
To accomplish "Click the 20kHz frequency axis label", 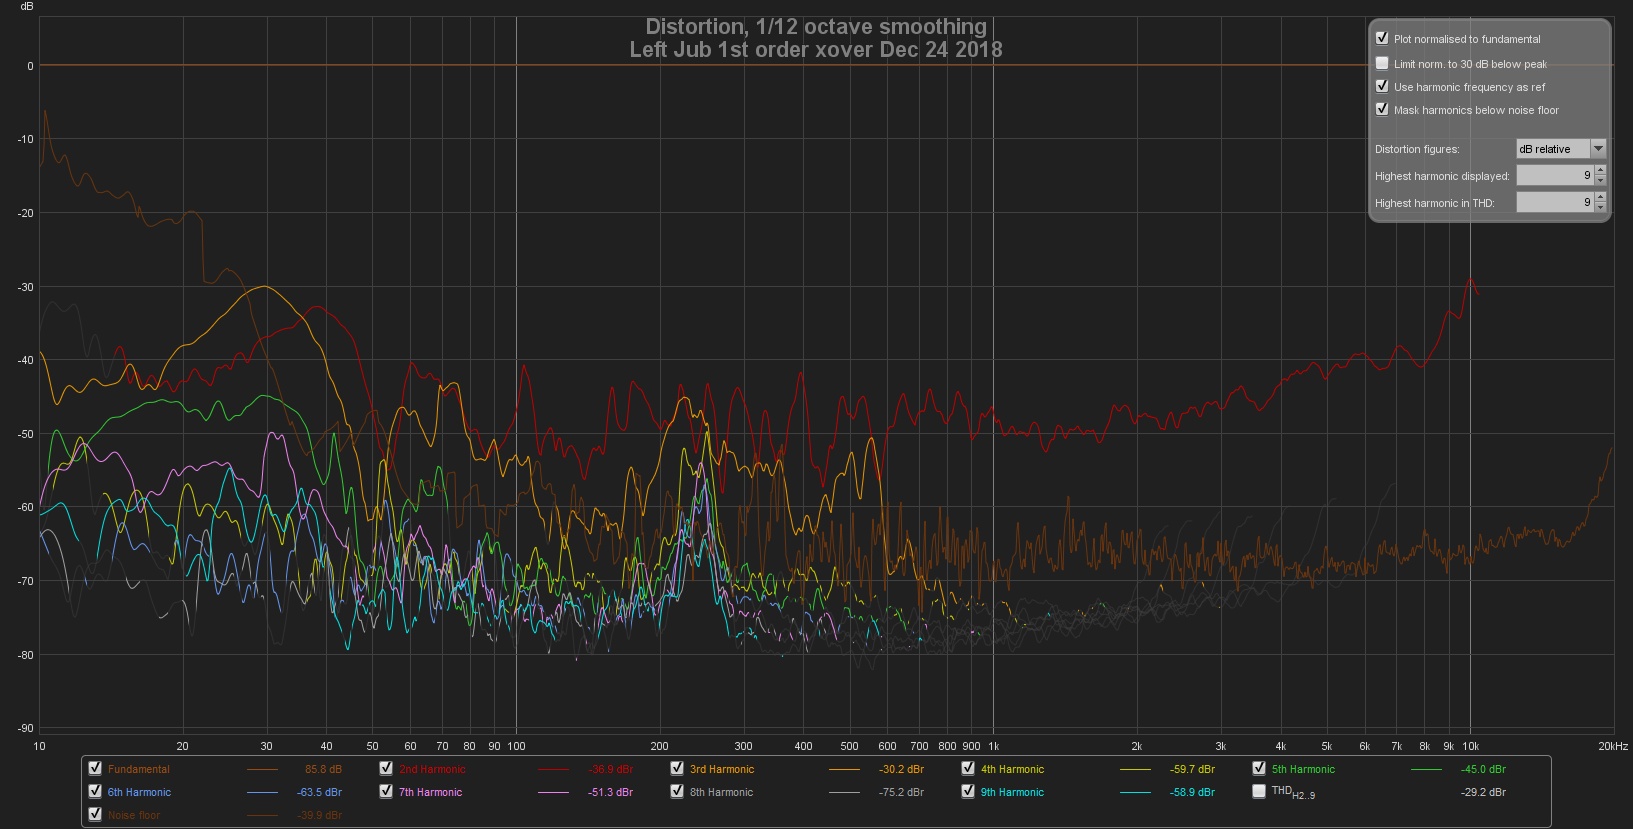I will point(1613,747).
